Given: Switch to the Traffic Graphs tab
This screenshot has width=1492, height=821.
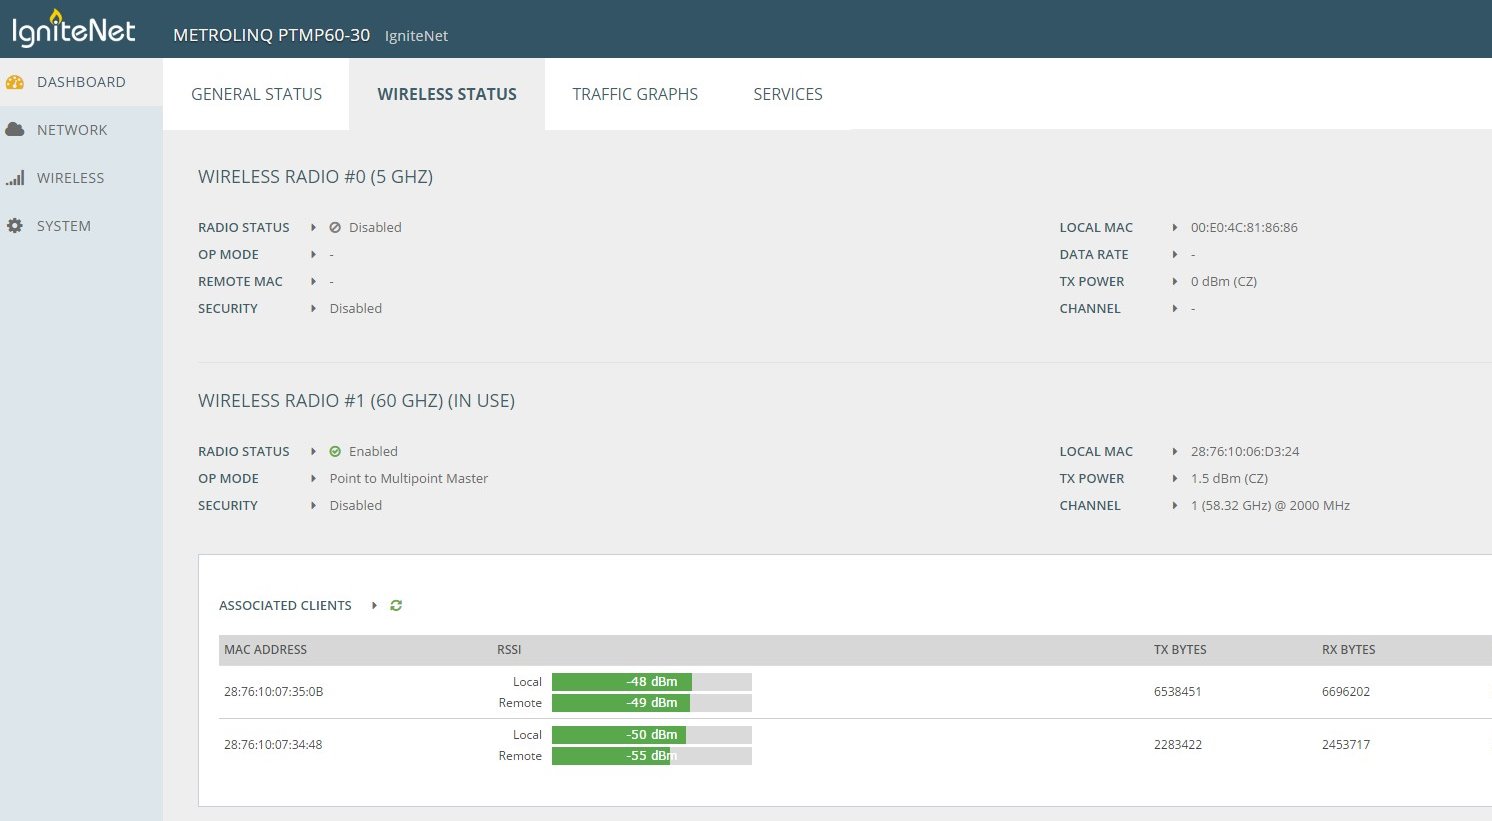Looking at the screenshot, I should pos(635,94).
